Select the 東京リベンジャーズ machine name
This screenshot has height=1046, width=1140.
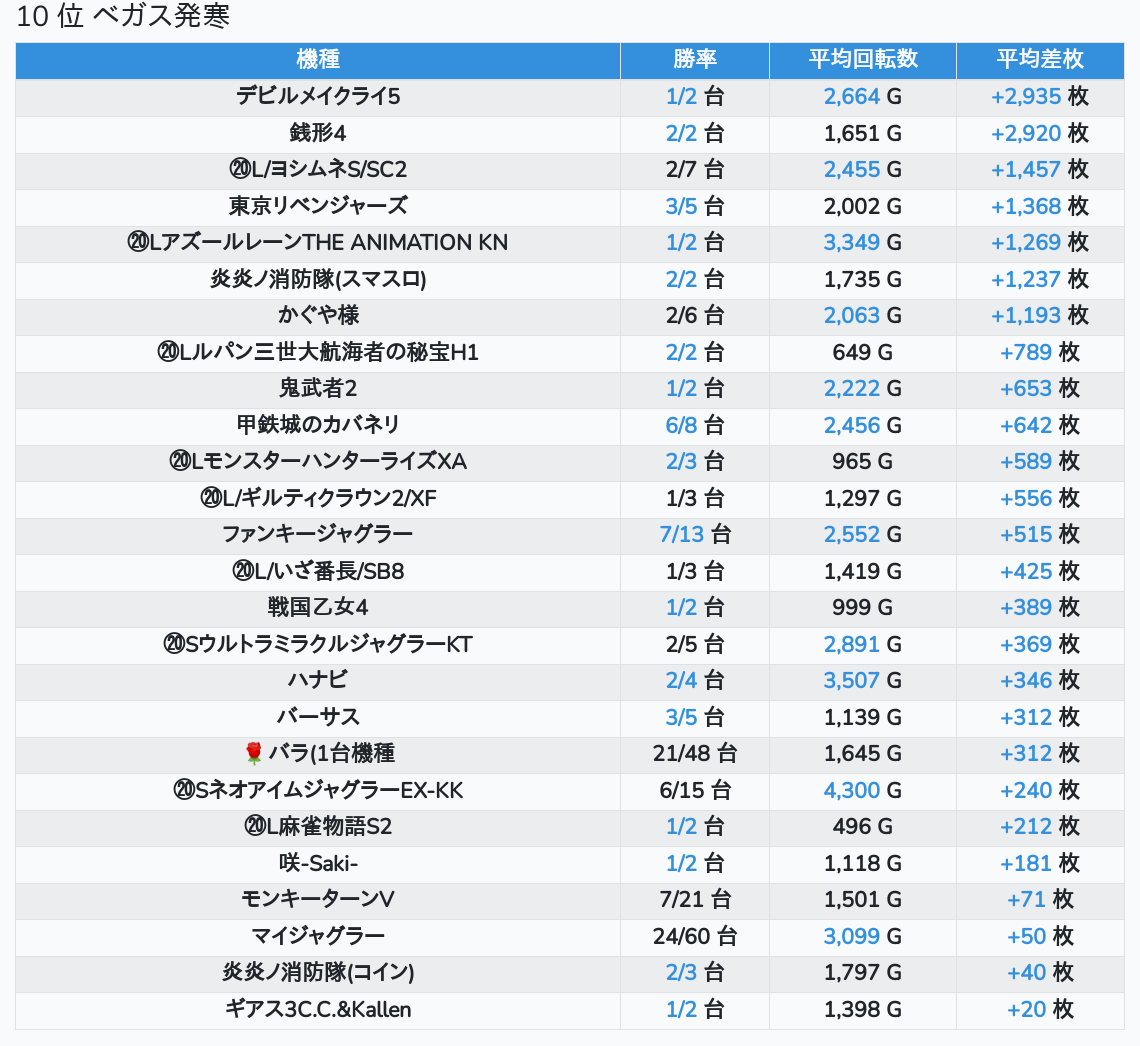pyautogui.click(x=318, y=206)
